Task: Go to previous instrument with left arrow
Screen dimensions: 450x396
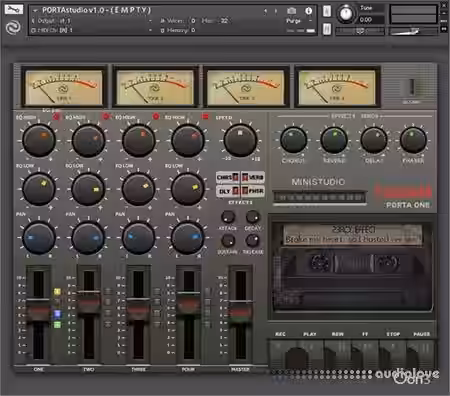Action: [266, 11]
